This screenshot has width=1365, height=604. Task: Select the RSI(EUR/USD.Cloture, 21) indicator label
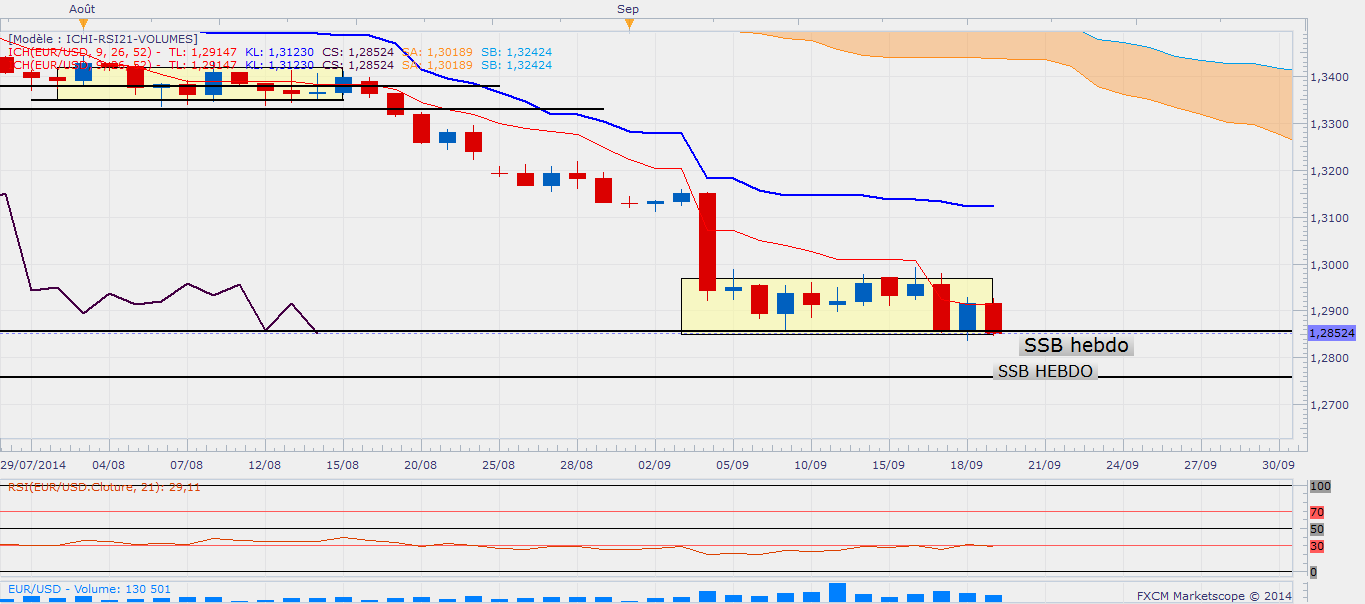(x=105, y=487)
